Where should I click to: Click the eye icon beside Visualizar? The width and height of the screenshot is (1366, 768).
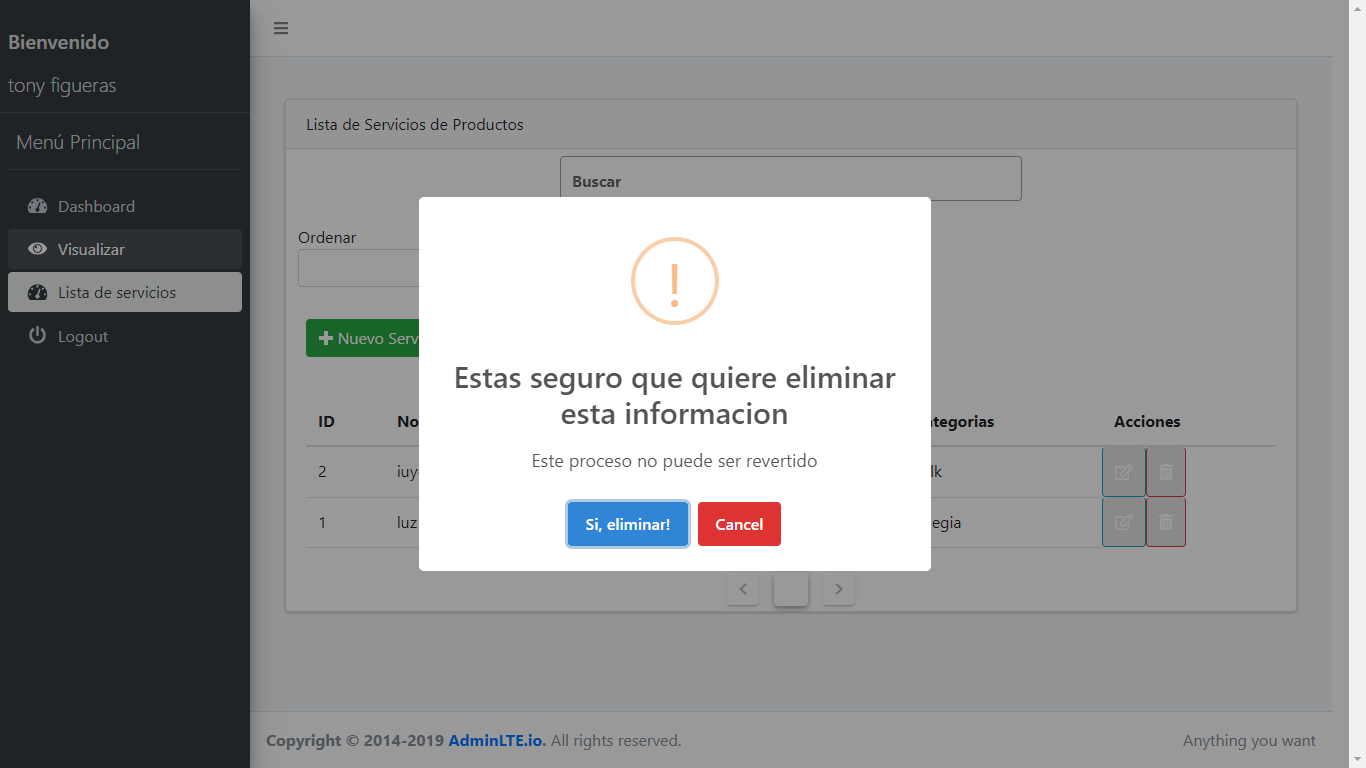[x=37, y=249]
